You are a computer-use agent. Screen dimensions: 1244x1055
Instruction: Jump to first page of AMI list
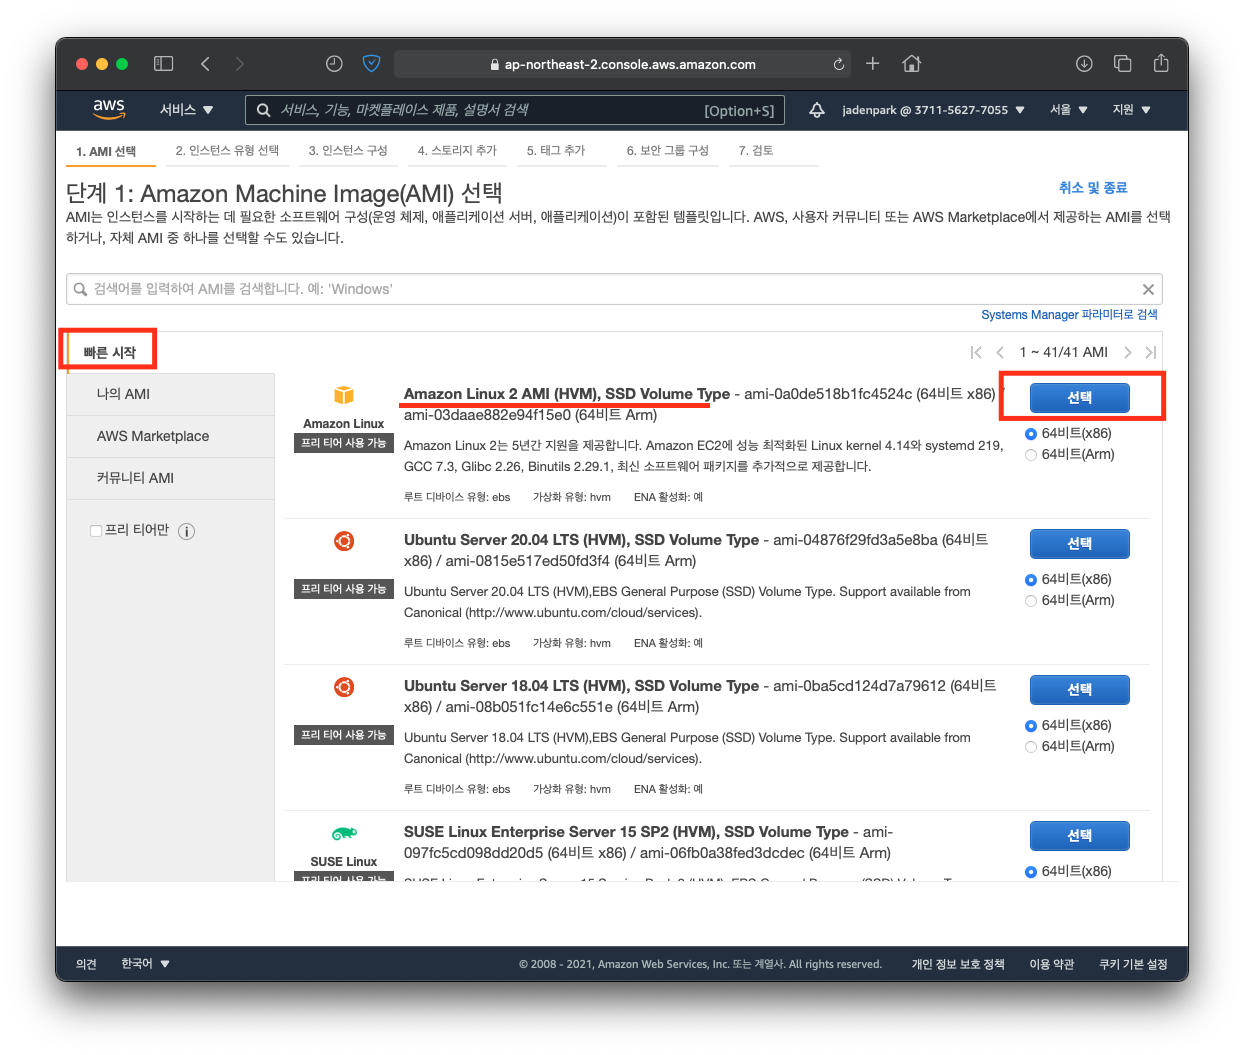click(x=976, y=352)
